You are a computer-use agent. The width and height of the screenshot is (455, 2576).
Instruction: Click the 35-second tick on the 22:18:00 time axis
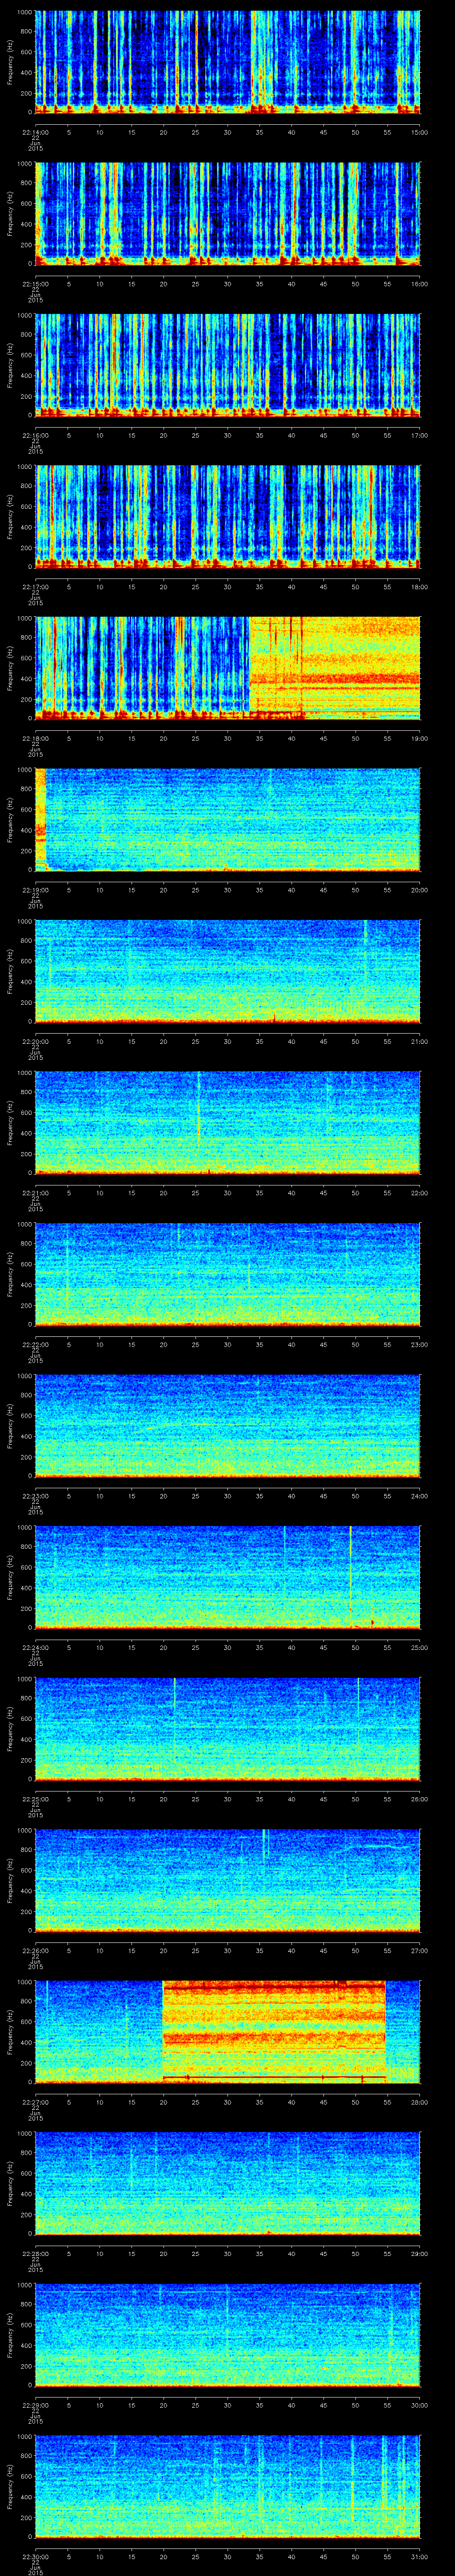260,737
